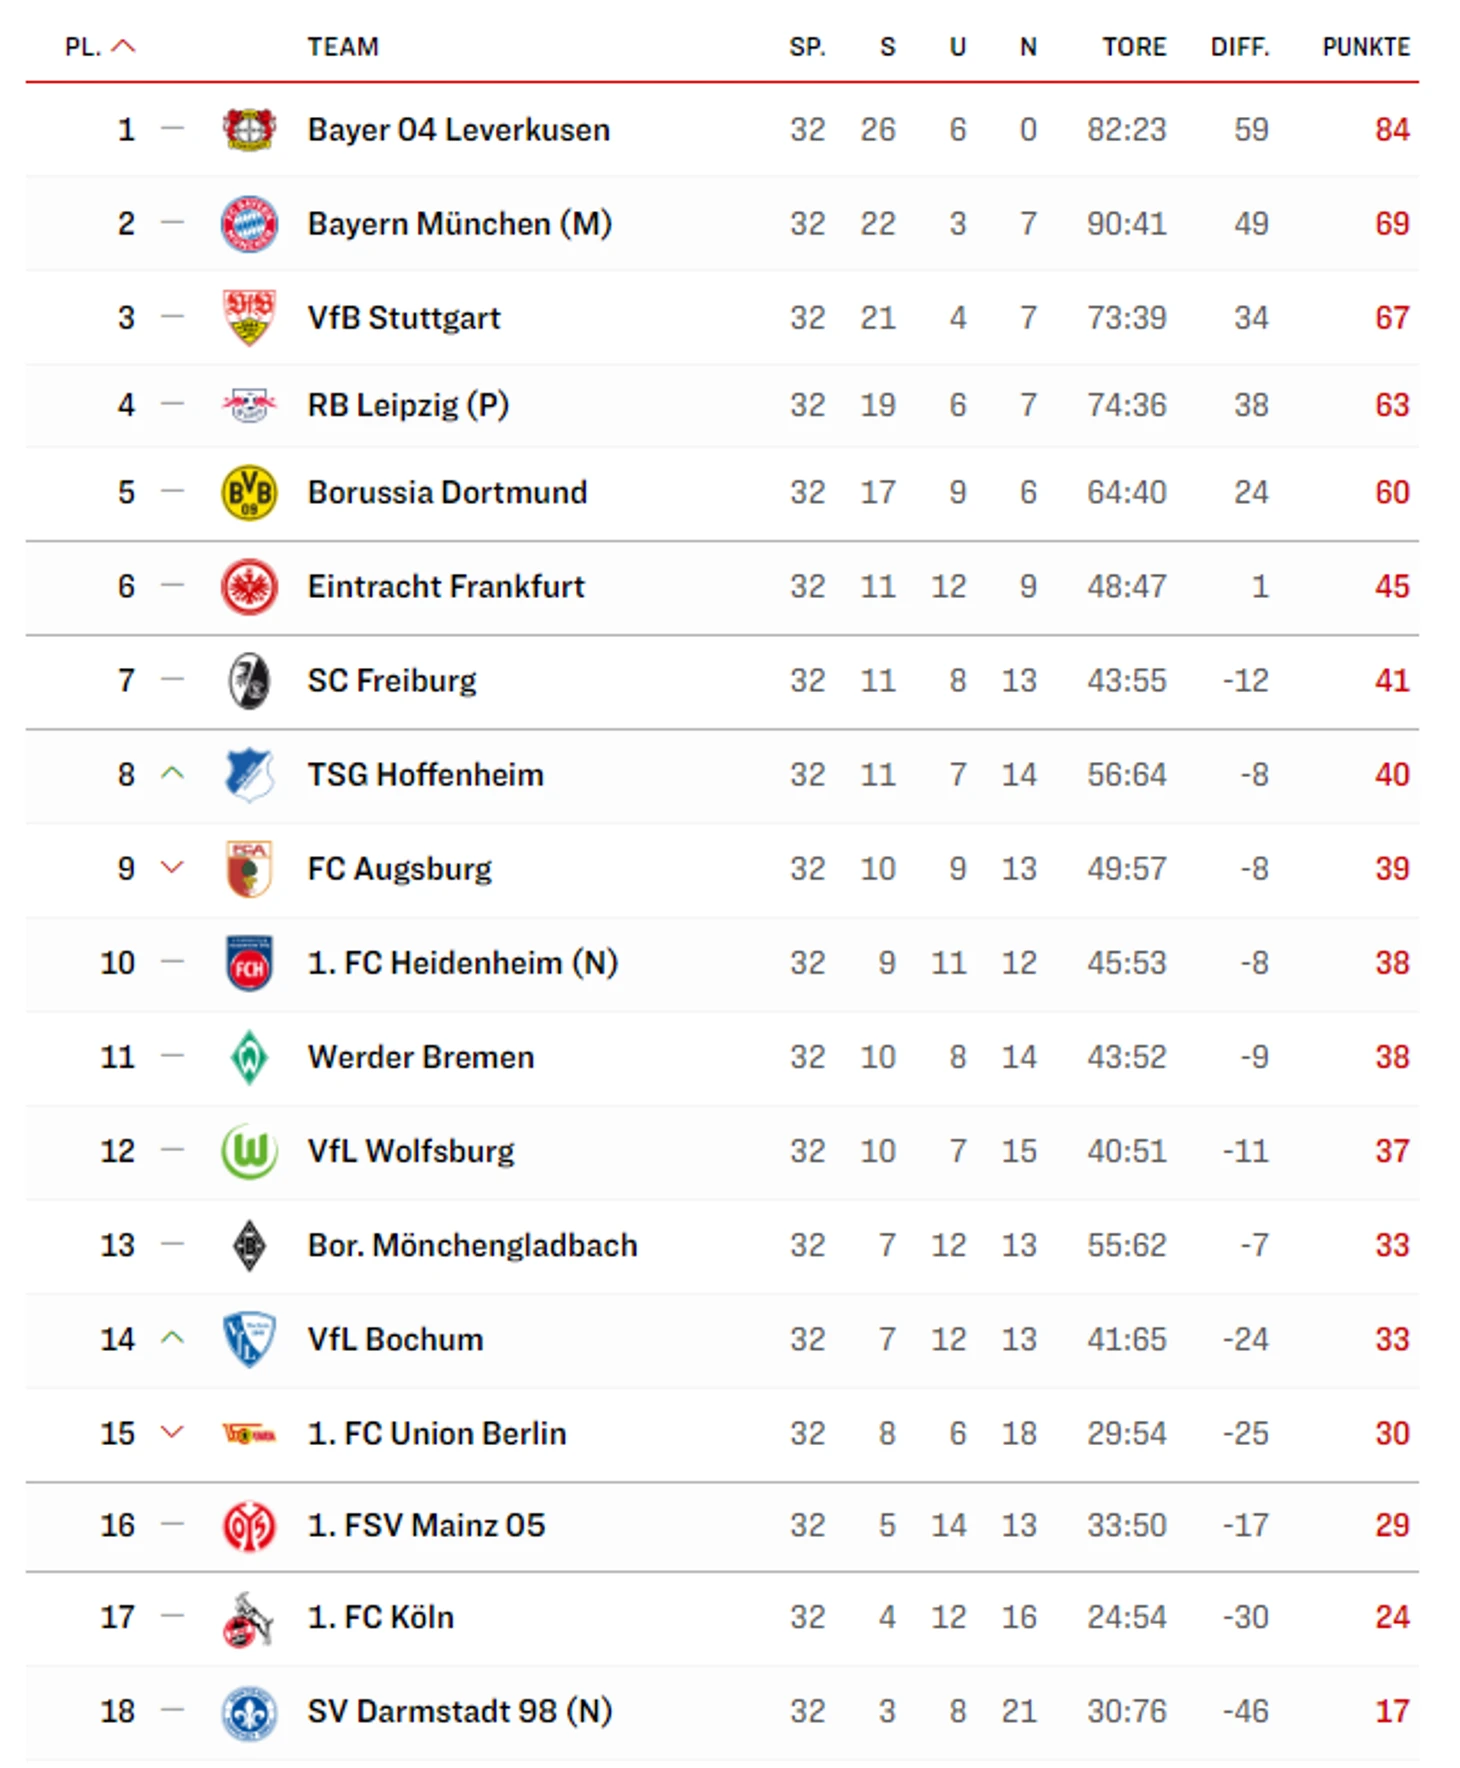Click the Bayern München club logo
Screen dimensions: 1460x1768
(249, 224)
